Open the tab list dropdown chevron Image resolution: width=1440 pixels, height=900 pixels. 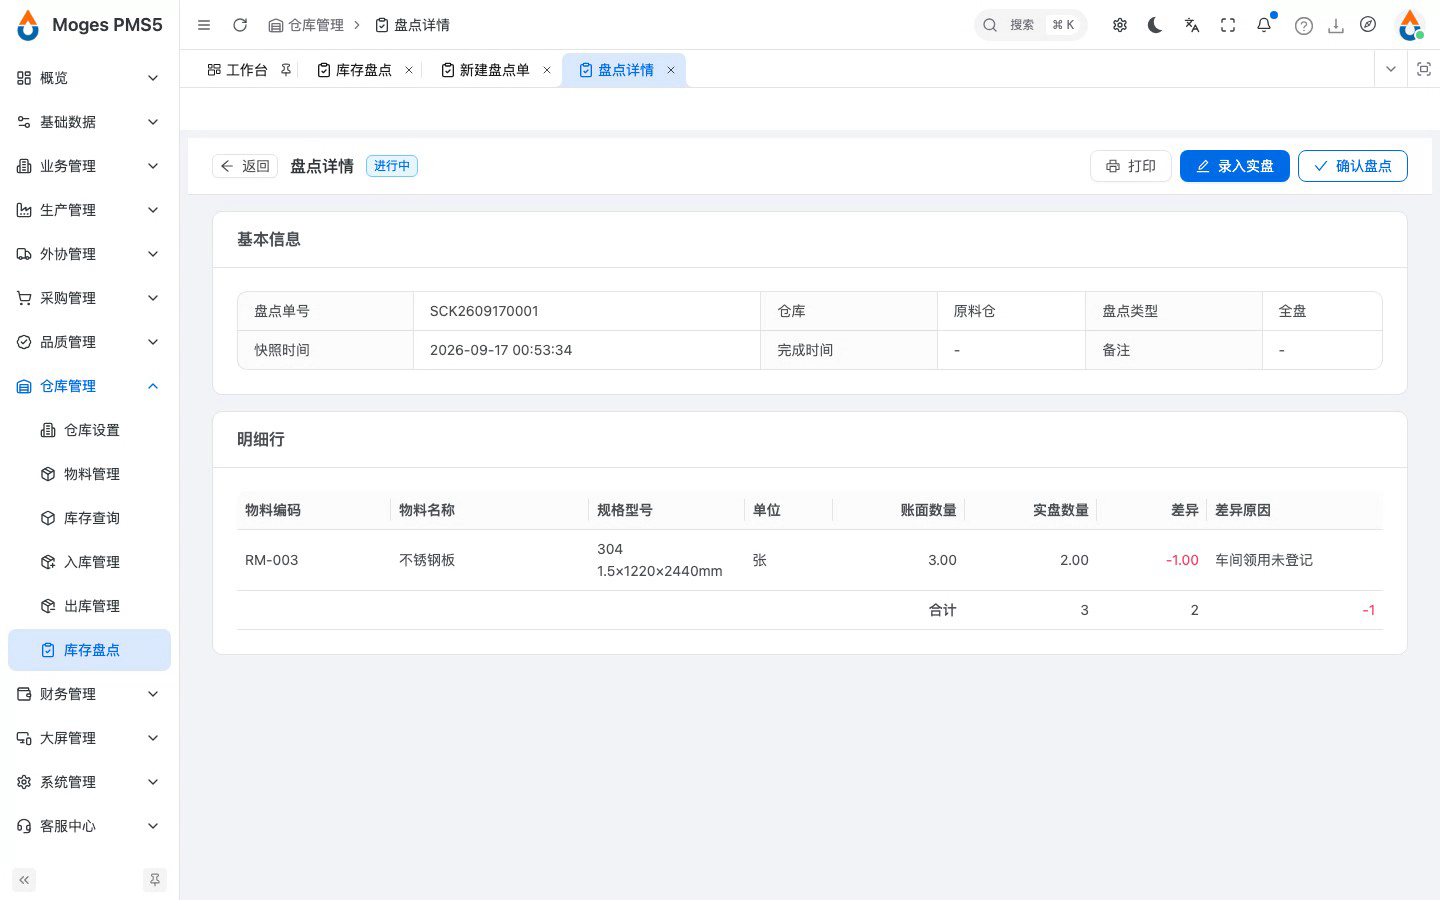coord(1391,69)
